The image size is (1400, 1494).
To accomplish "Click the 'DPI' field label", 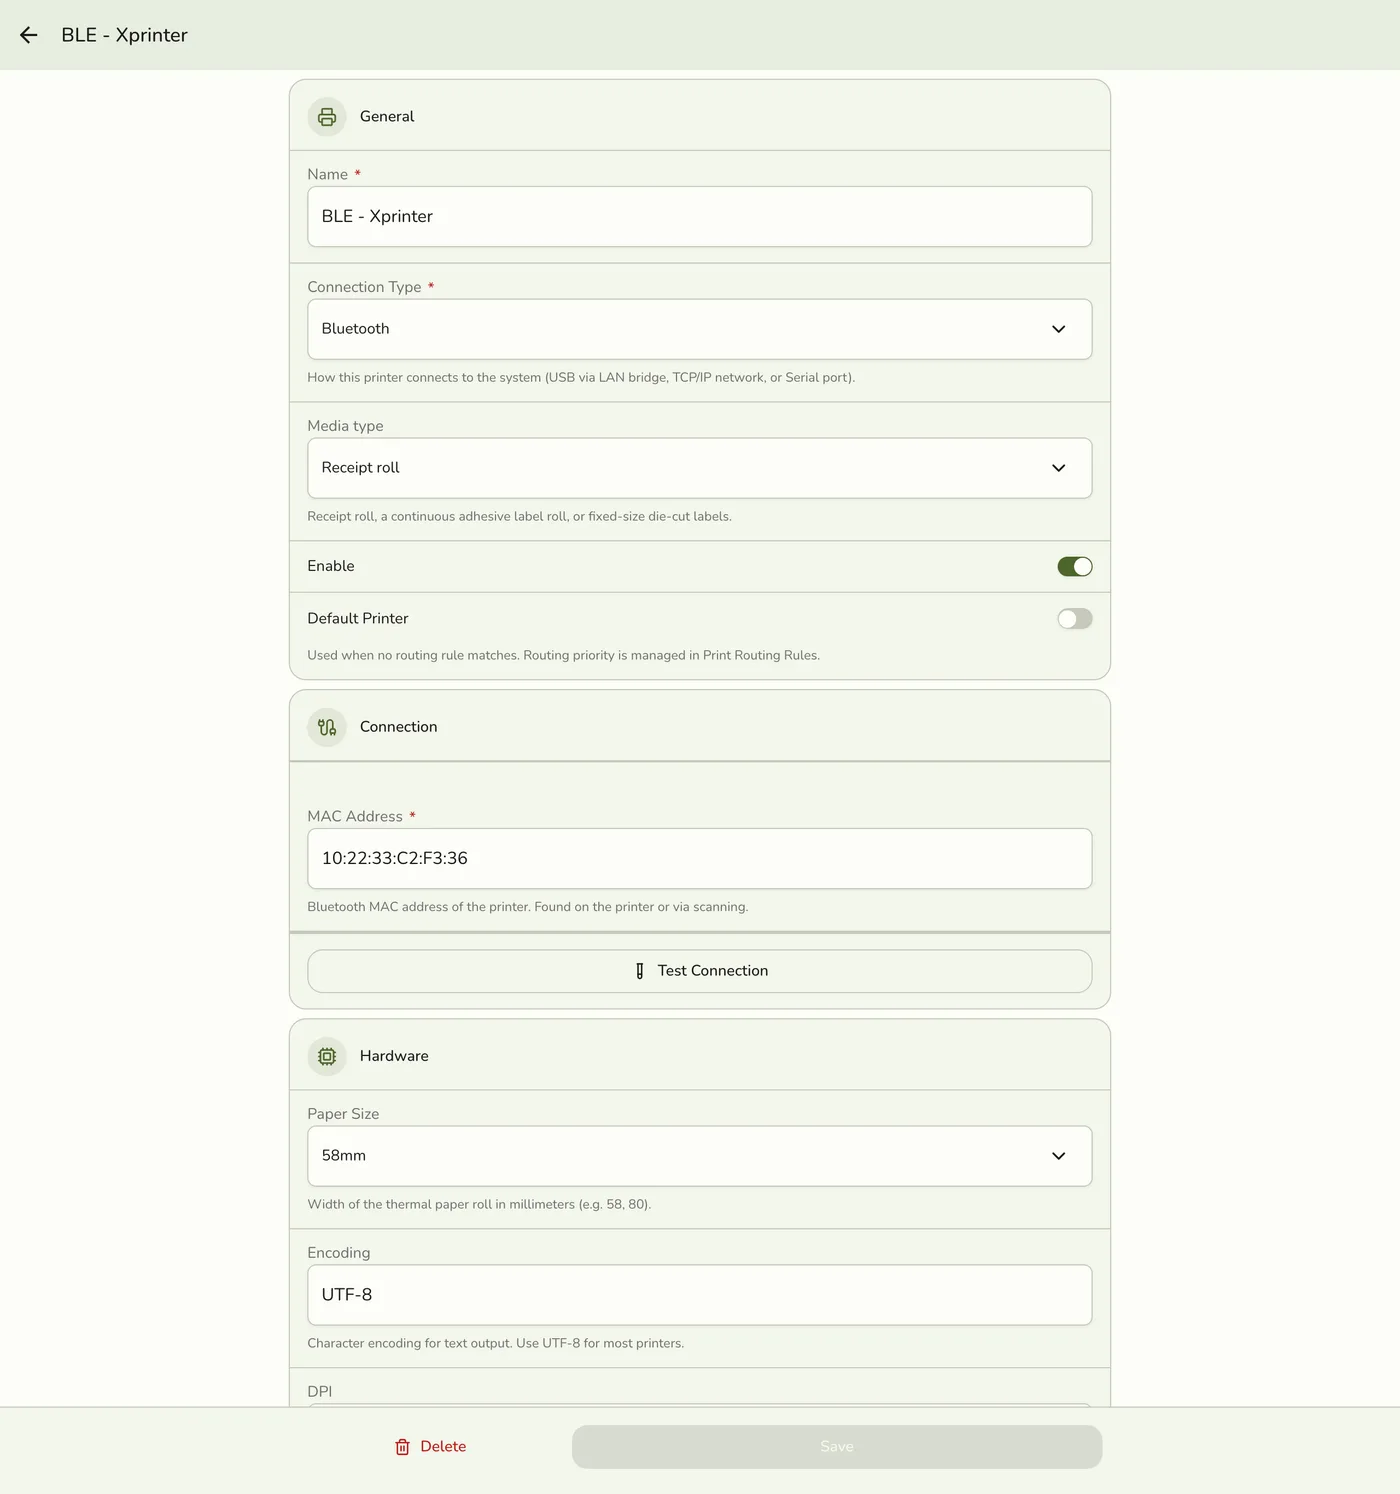I will (320, 1392).
